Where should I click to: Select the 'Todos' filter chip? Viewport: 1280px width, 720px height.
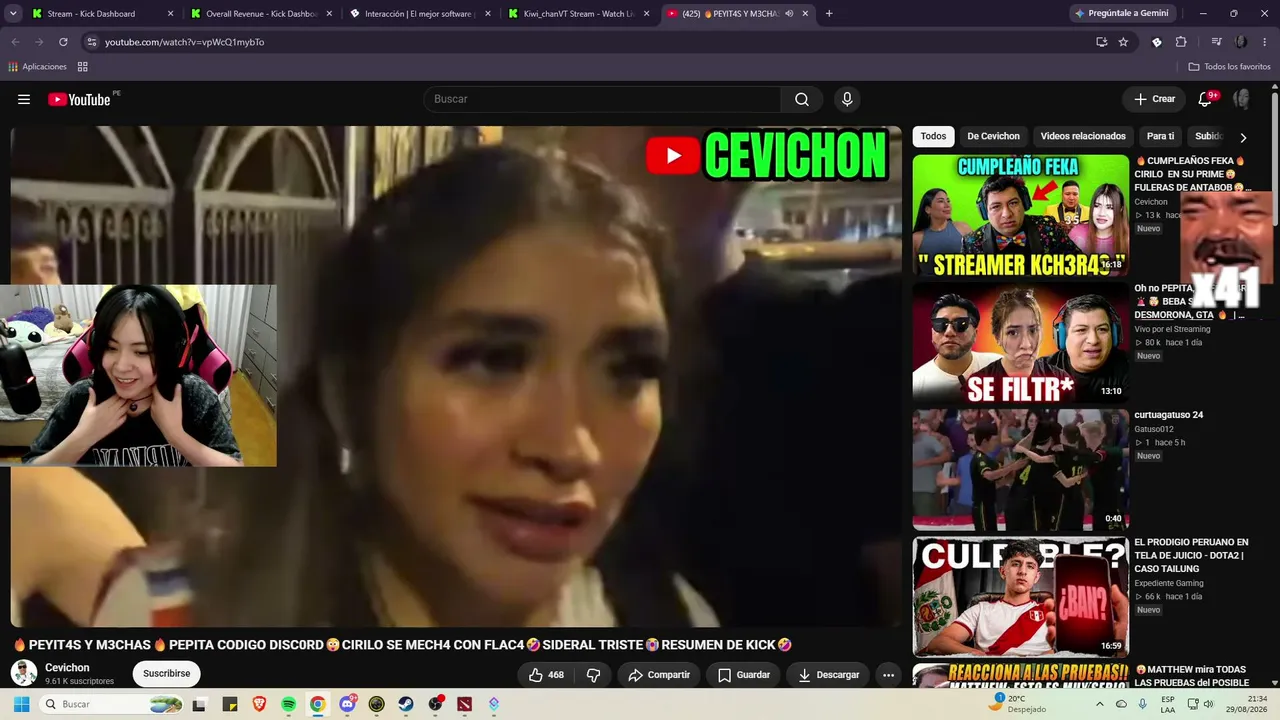[x=933, y=136]
